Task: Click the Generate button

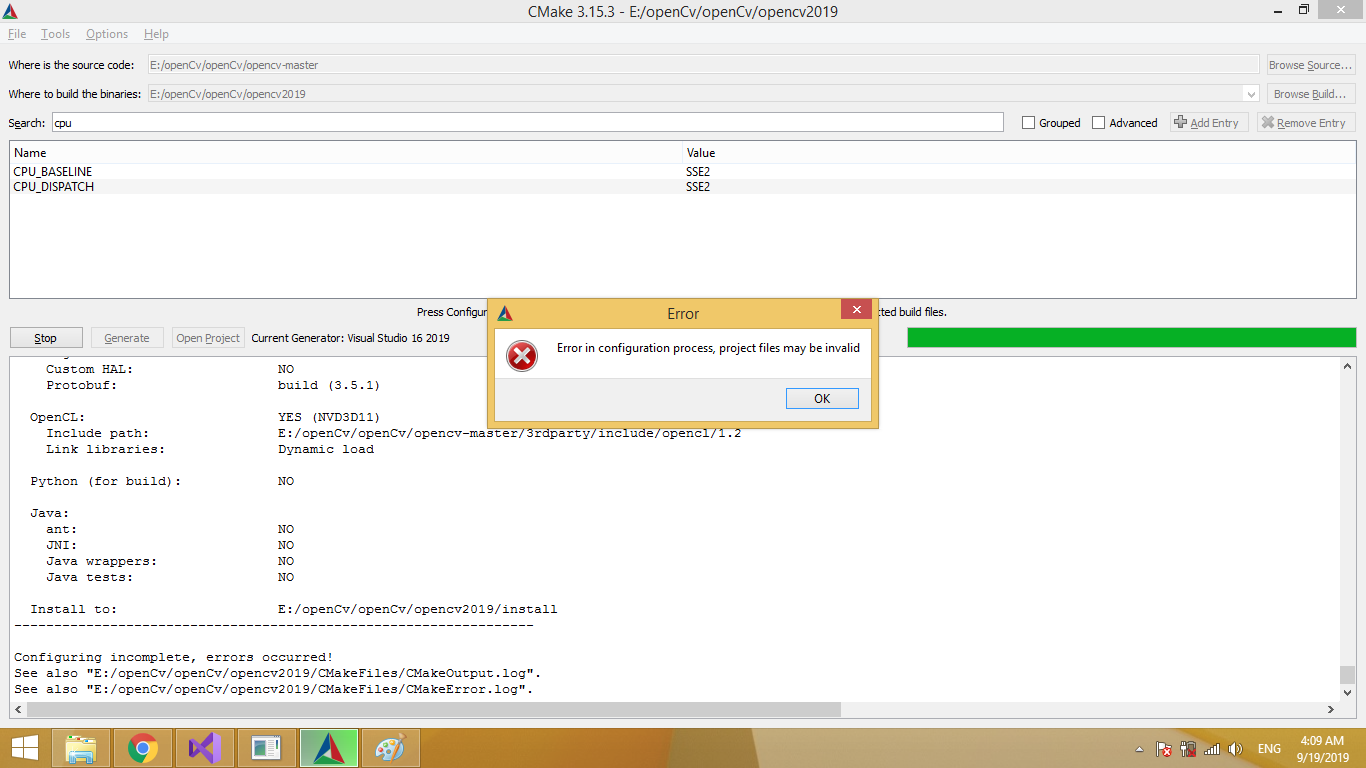Action: pyautogui.click(x=127, y=338)
